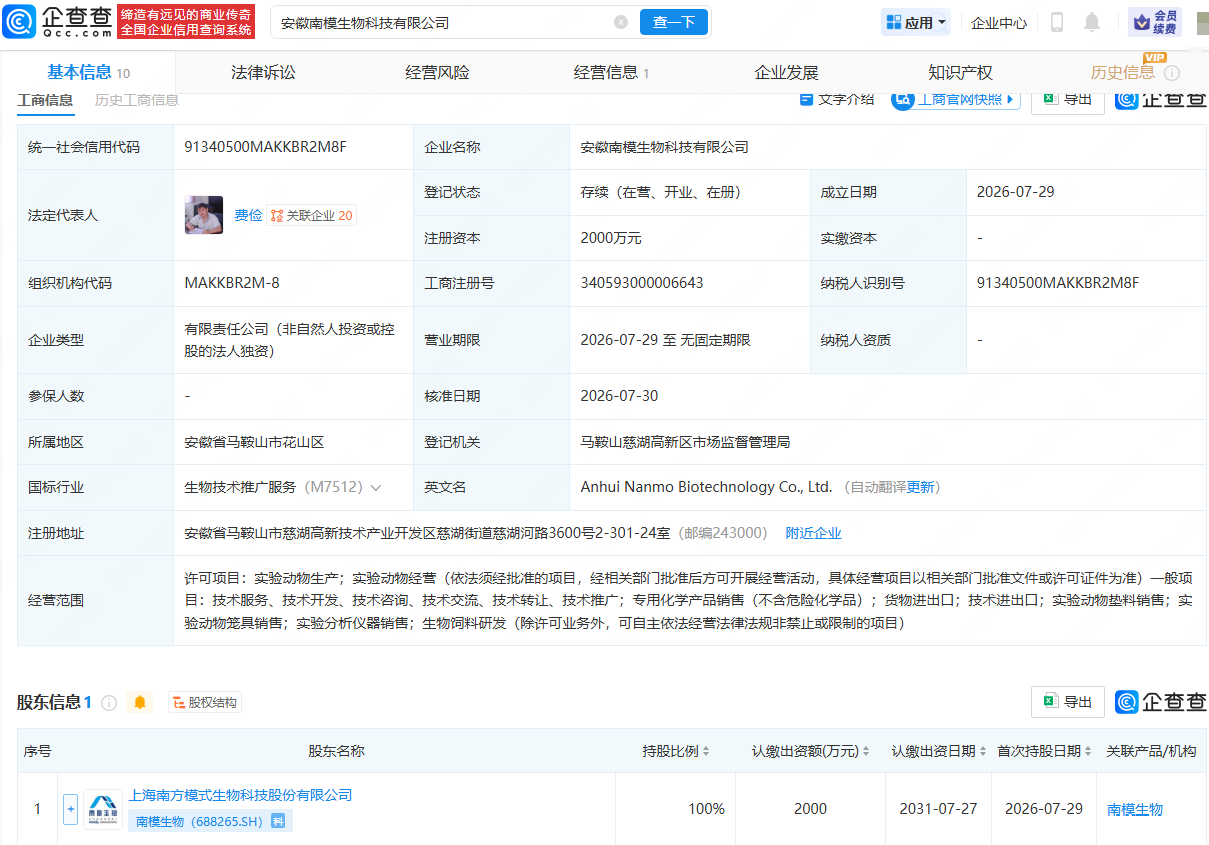This screenshot has width=1209, height=845.
Task: Switch to the 知识产权 tab
Action: pyautogui.click(x=960, y=72)
